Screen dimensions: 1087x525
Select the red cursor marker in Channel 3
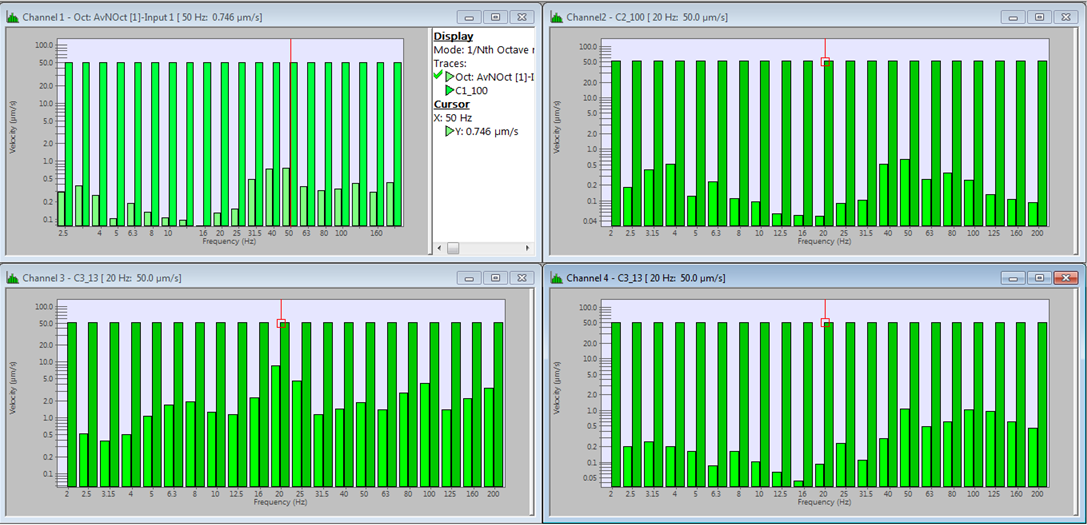tap(281, 323)
